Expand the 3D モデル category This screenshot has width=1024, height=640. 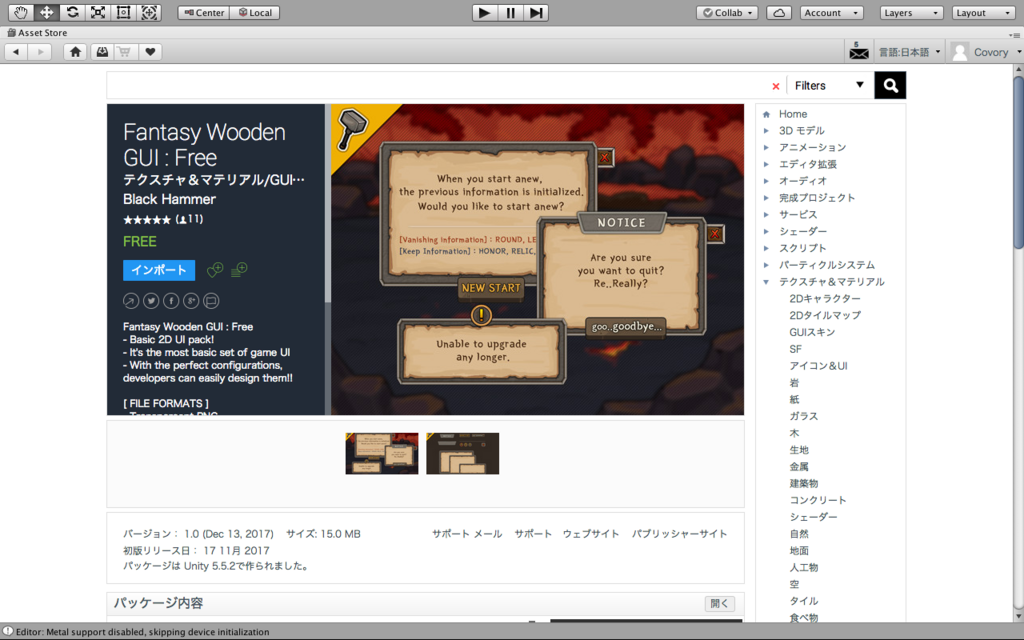(766, 131)
